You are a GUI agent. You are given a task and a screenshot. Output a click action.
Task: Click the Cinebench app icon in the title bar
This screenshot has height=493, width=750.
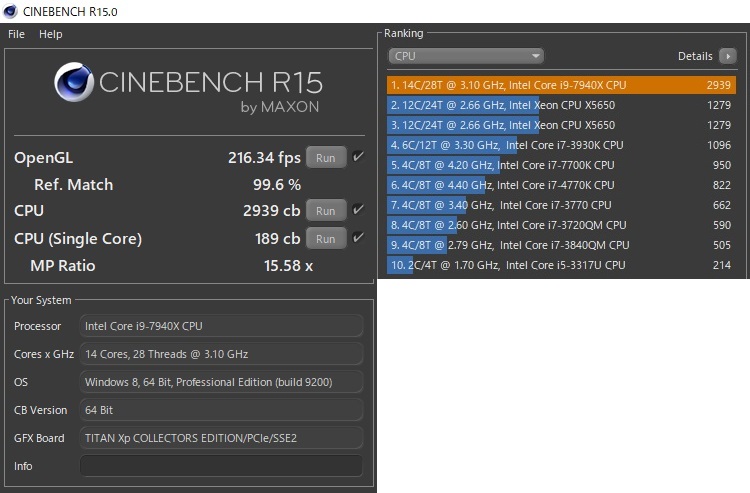pyautogui.click(x=10, y=11)
